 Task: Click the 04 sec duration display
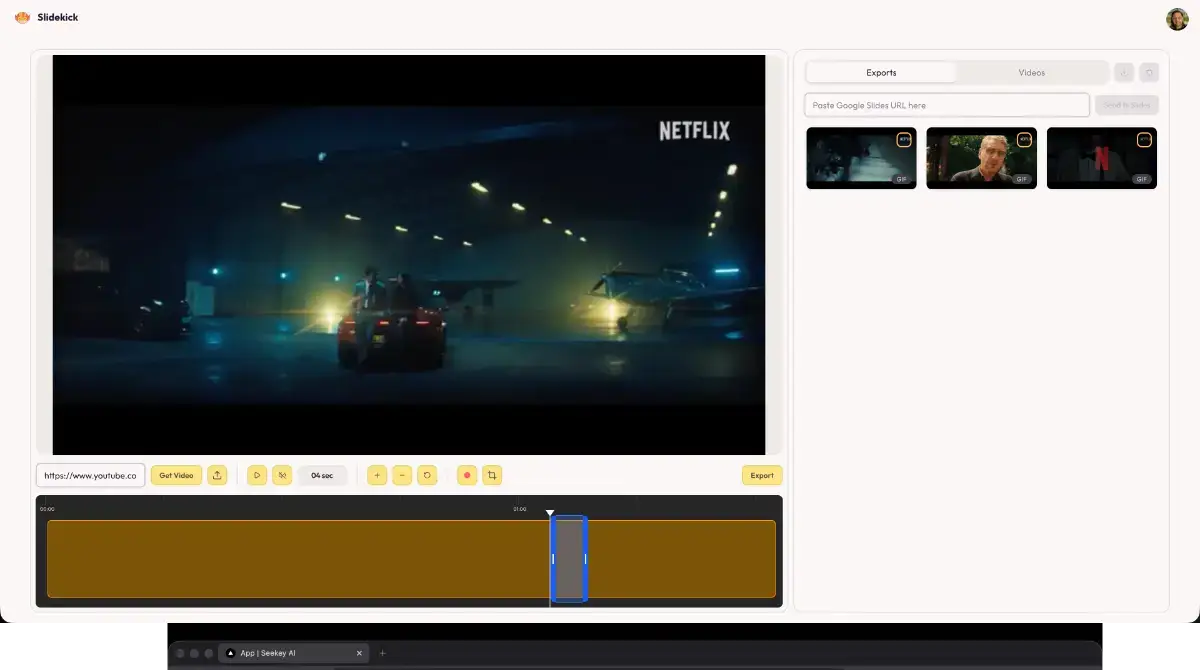(322, 475)
